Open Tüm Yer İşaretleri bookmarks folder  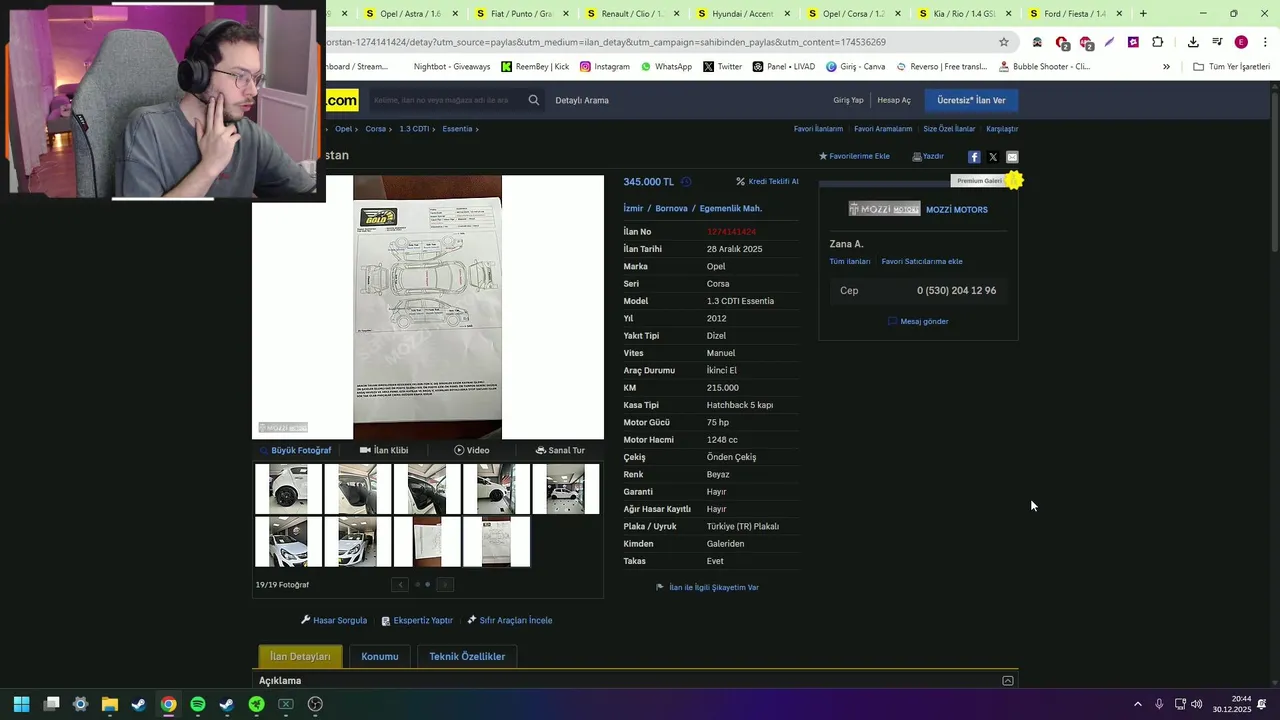coord(1231,66)
